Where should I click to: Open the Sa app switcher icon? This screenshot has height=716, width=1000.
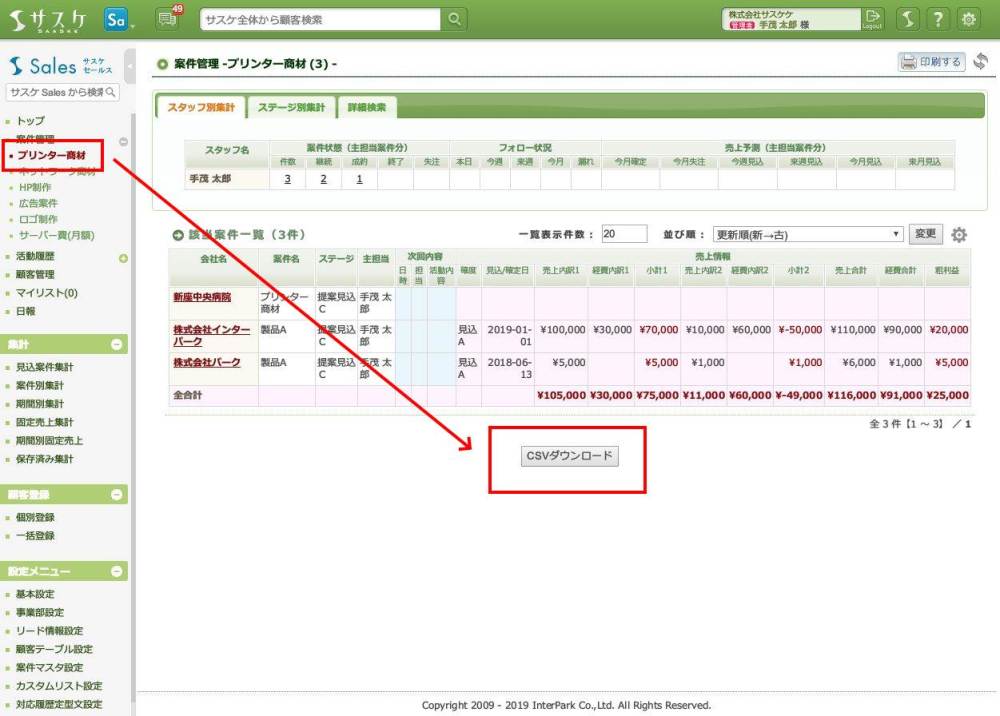116,20
